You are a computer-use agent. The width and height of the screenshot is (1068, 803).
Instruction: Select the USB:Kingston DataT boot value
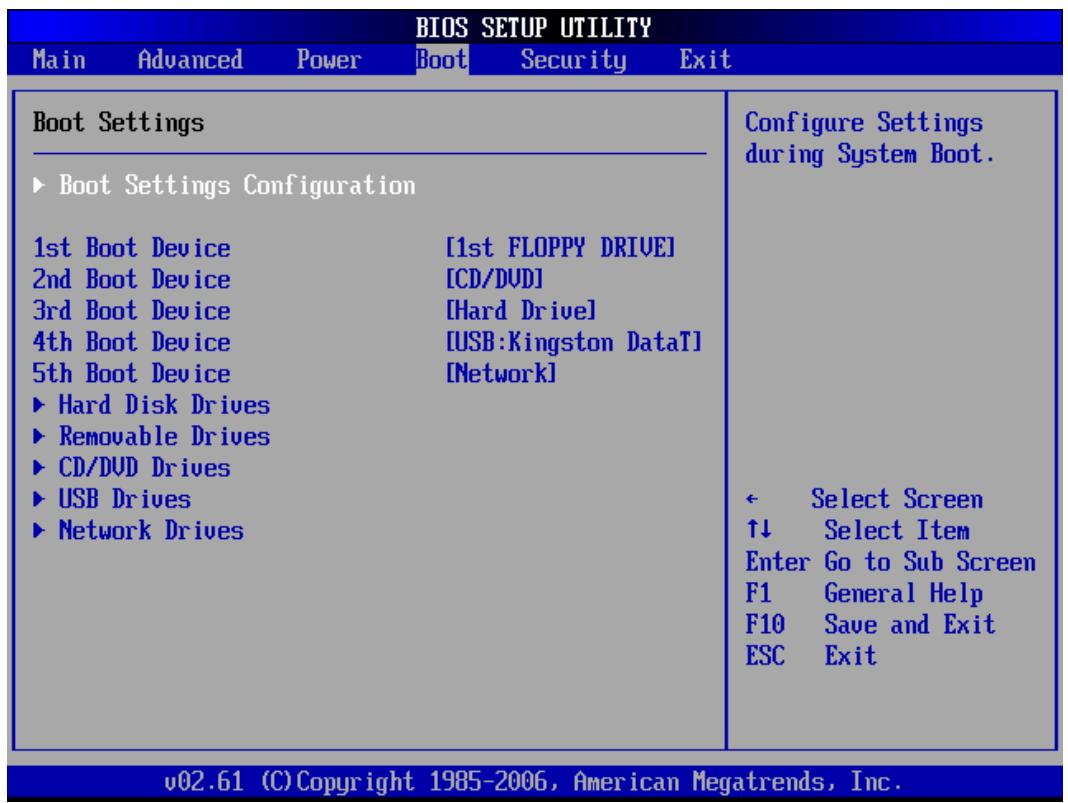click(x=573, y=342)
